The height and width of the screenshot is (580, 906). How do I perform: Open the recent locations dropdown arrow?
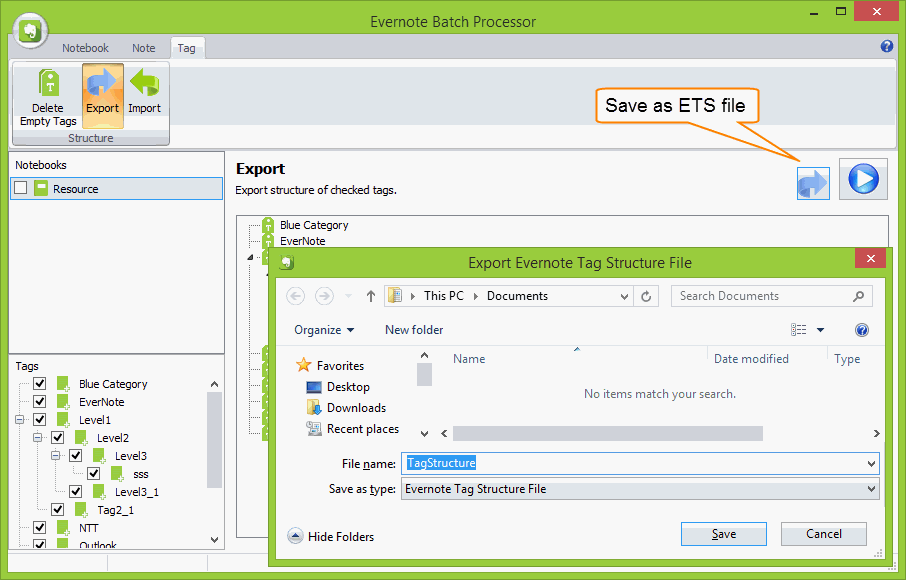[348, 296]
